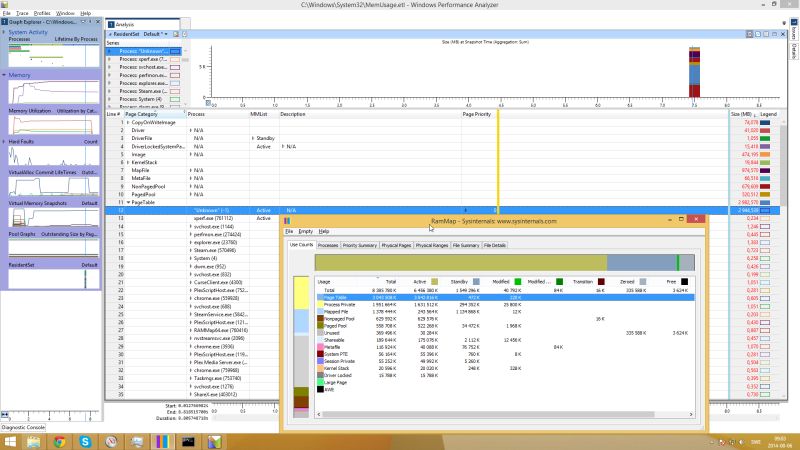This screenshot has width=800, height=450.
Task: Sort by Page Category column header
Action: [153, 114]
